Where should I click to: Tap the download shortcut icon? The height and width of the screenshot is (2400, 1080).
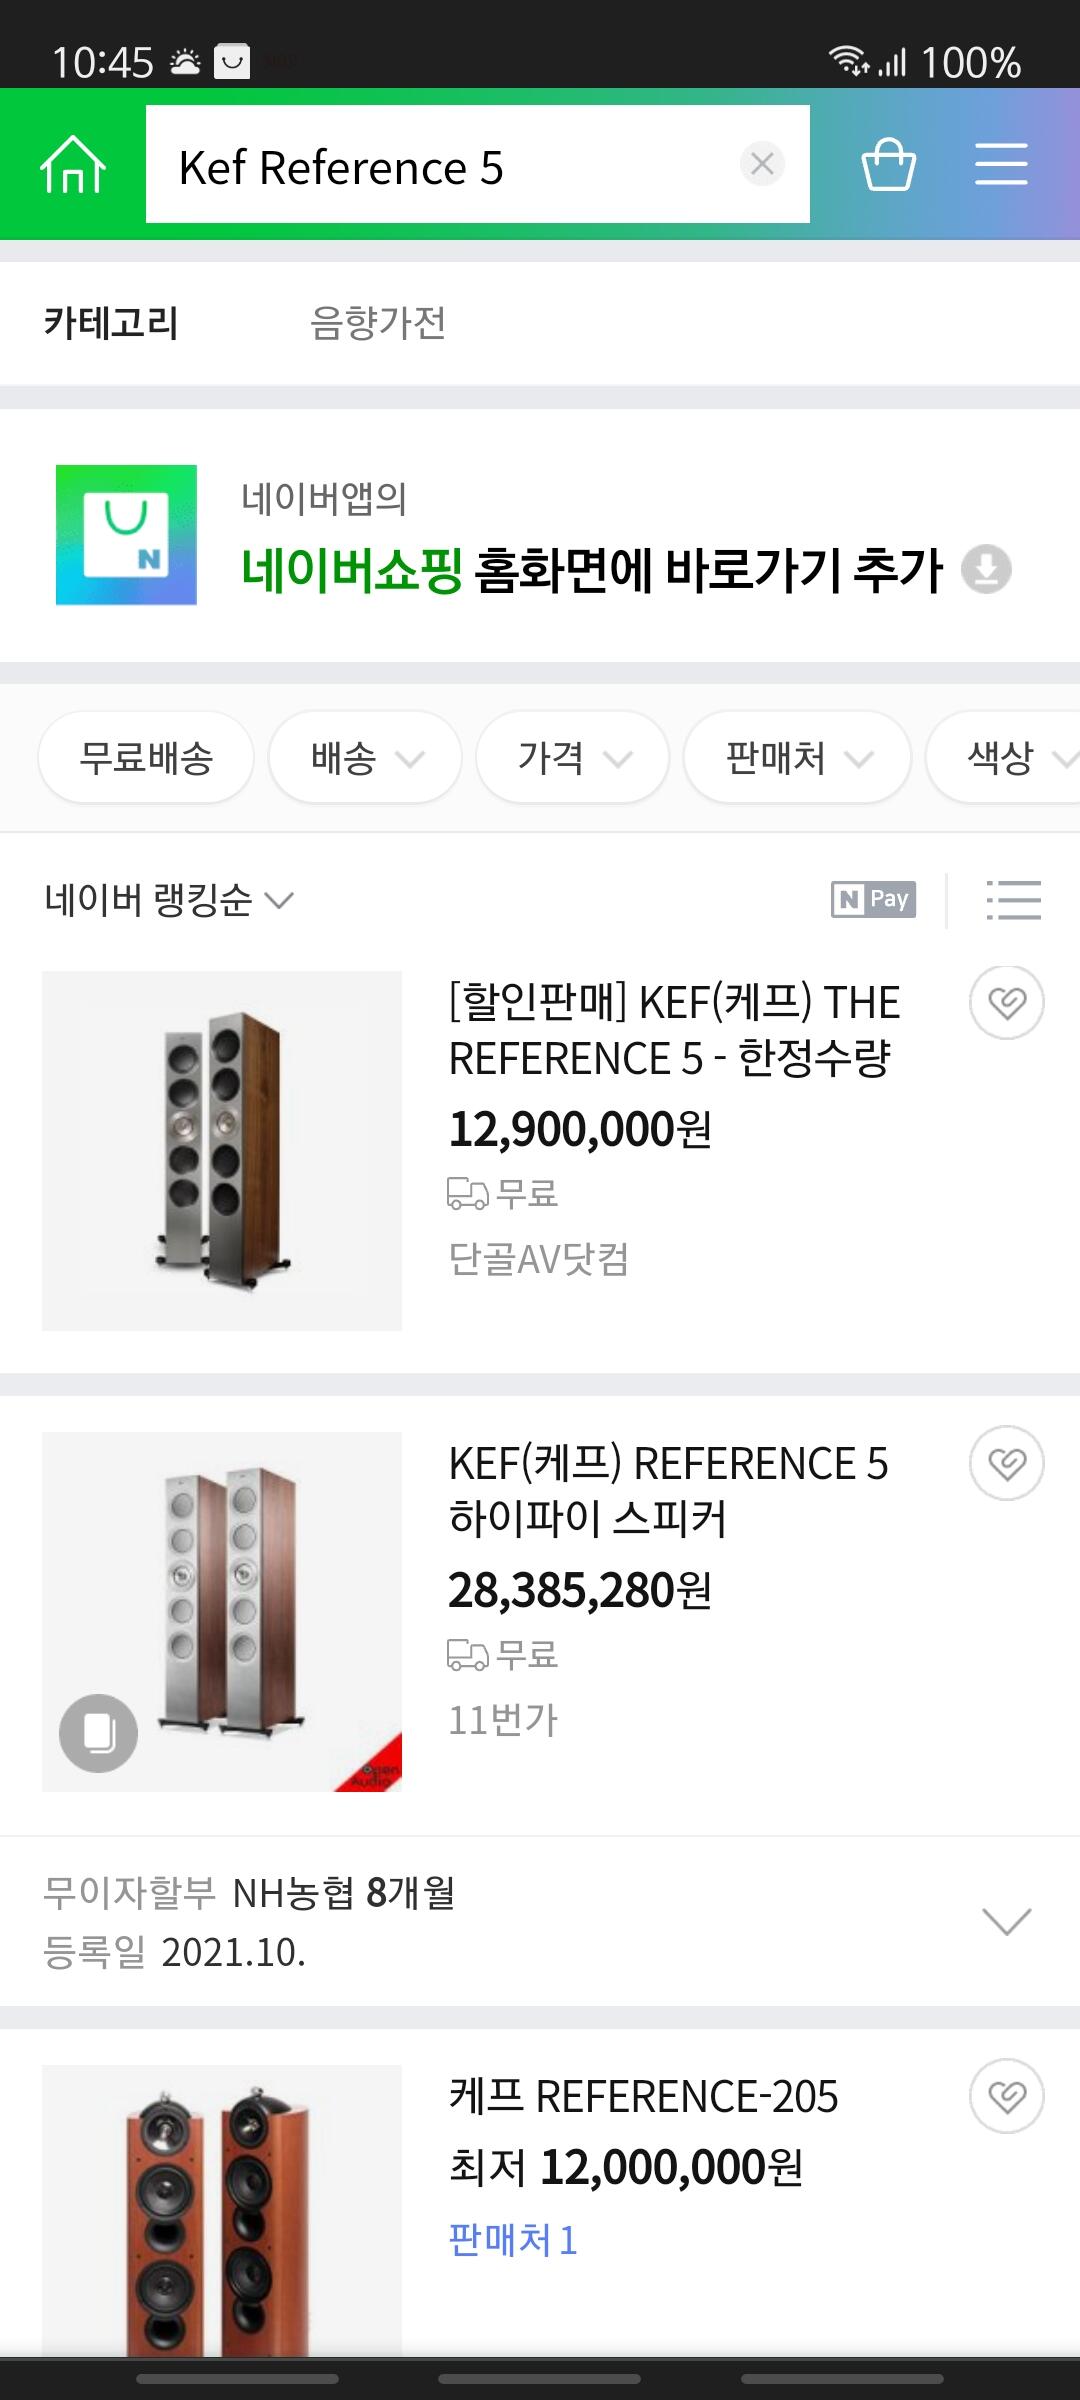[x=986, y=570]
